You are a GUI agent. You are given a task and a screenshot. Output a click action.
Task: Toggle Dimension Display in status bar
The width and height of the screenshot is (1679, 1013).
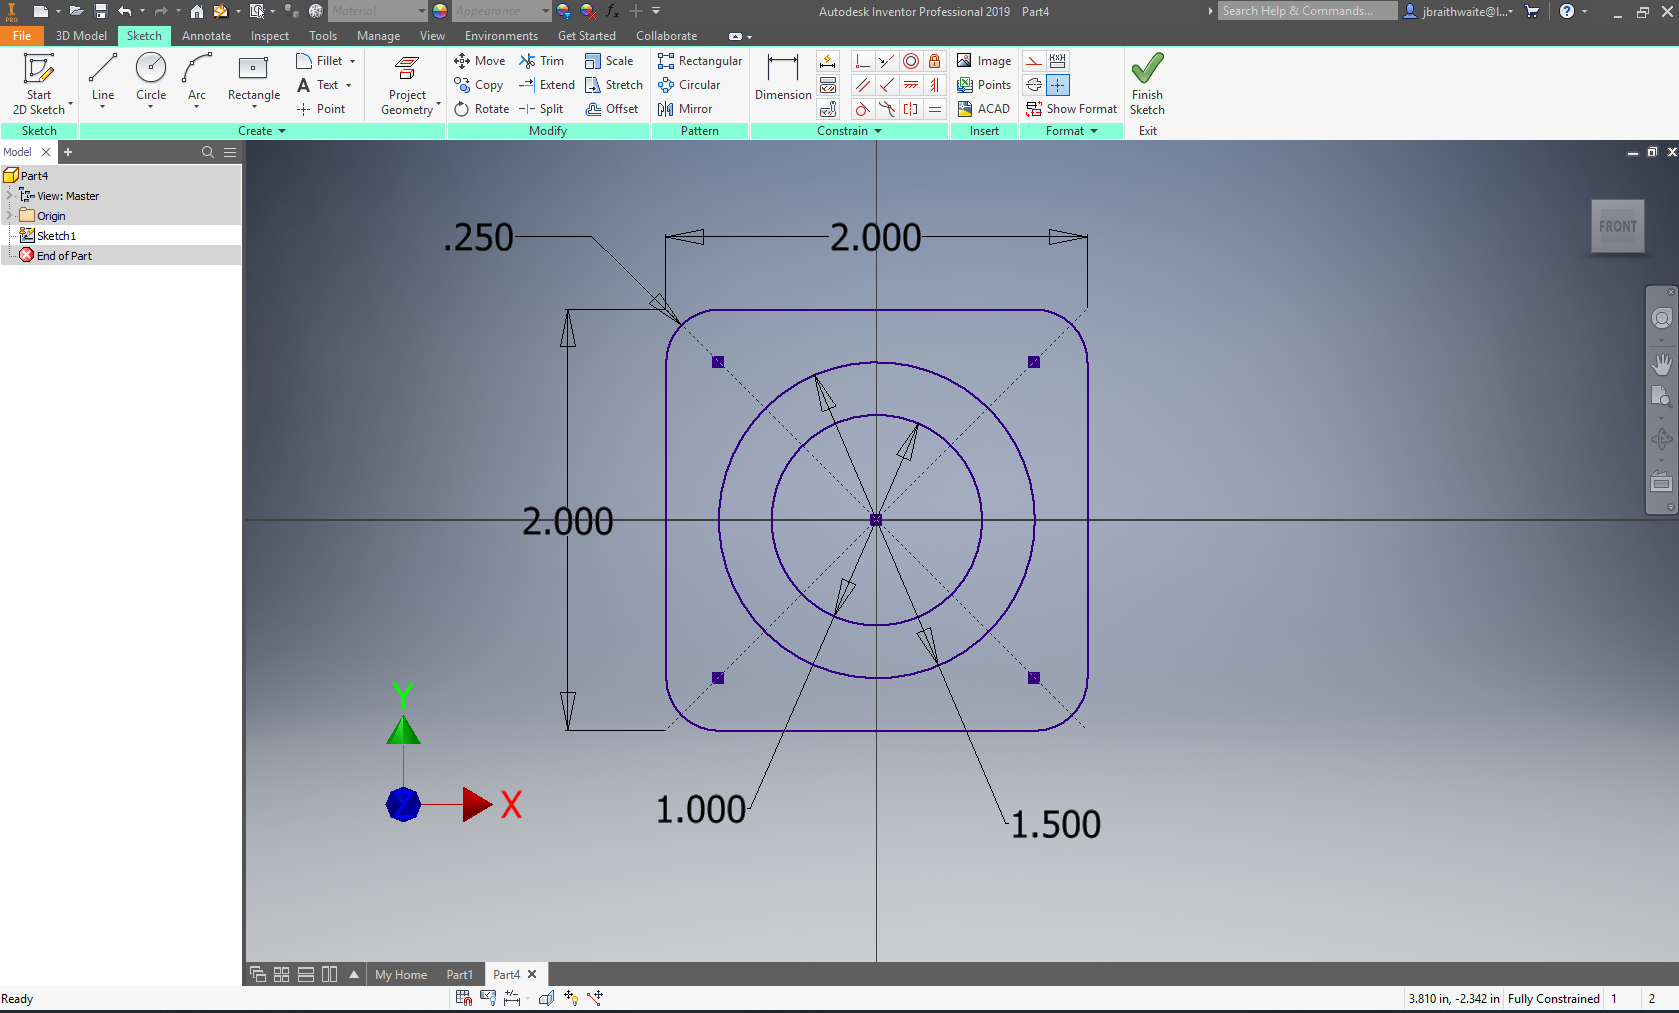[x=512, y=997]
